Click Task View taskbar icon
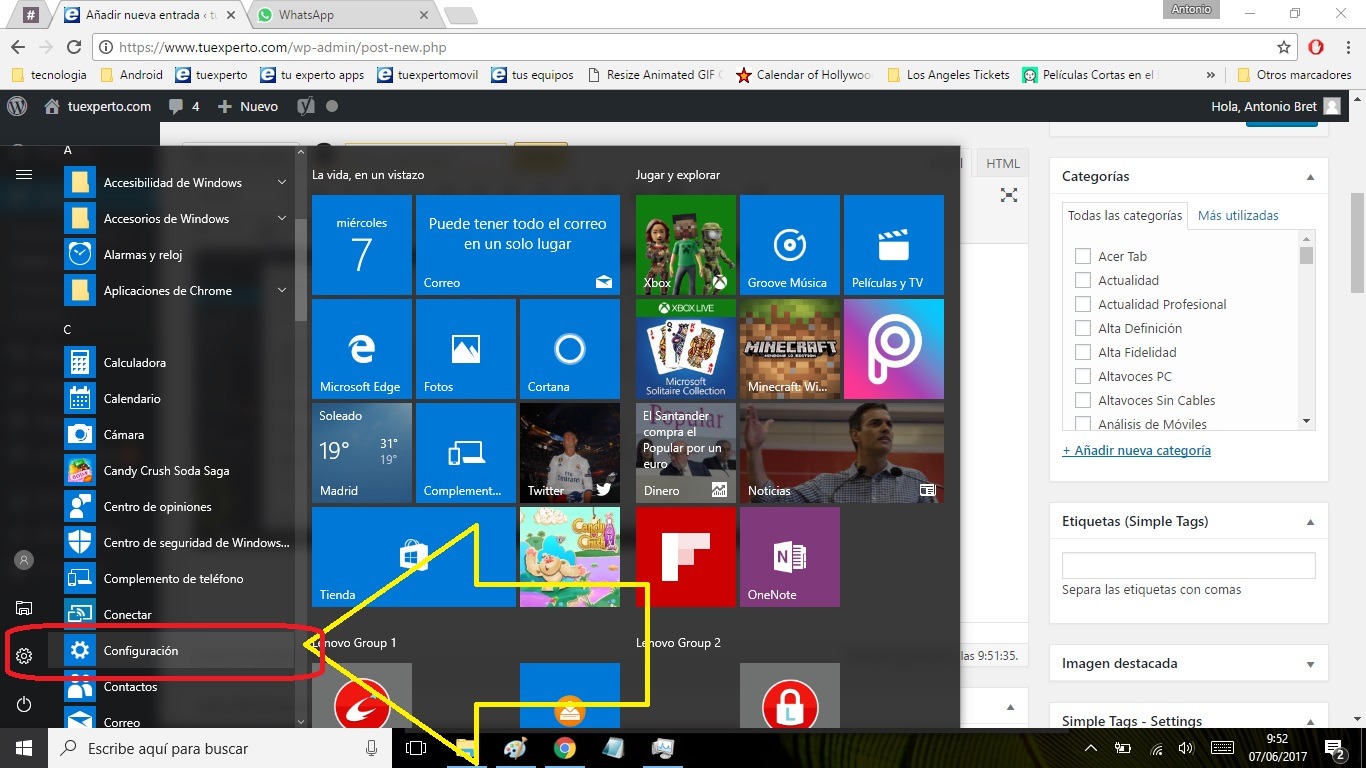The height and width of the screenshot is (768, 1366). [x=416, y=748]
